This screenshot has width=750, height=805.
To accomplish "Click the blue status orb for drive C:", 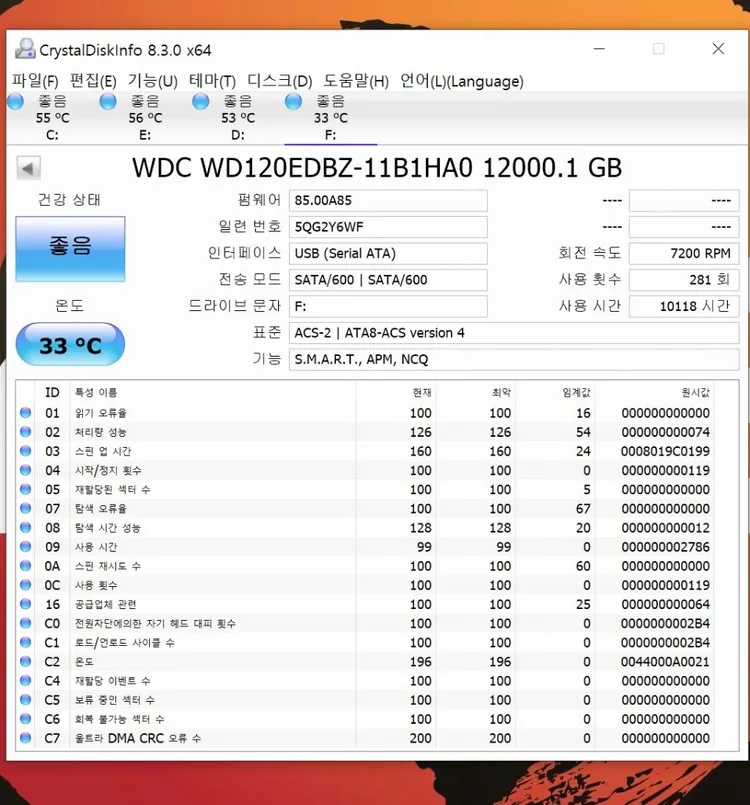I will point(15,102).
